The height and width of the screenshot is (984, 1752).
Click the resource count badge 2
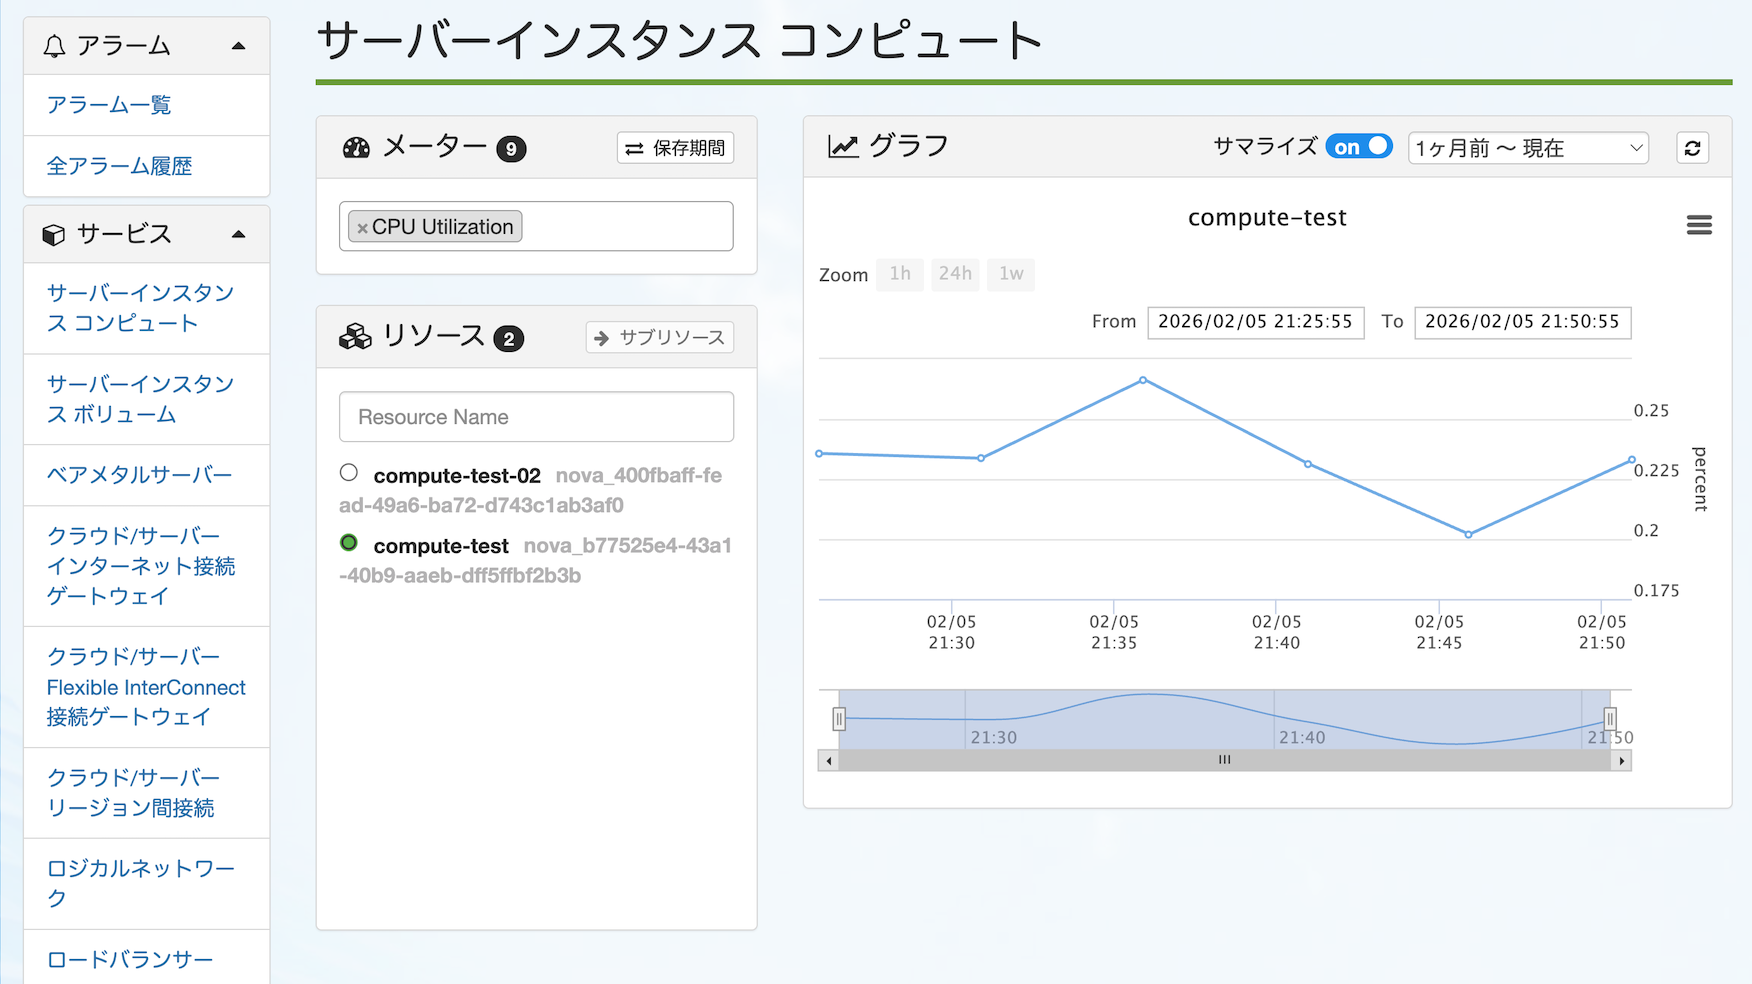pos(509,339)
